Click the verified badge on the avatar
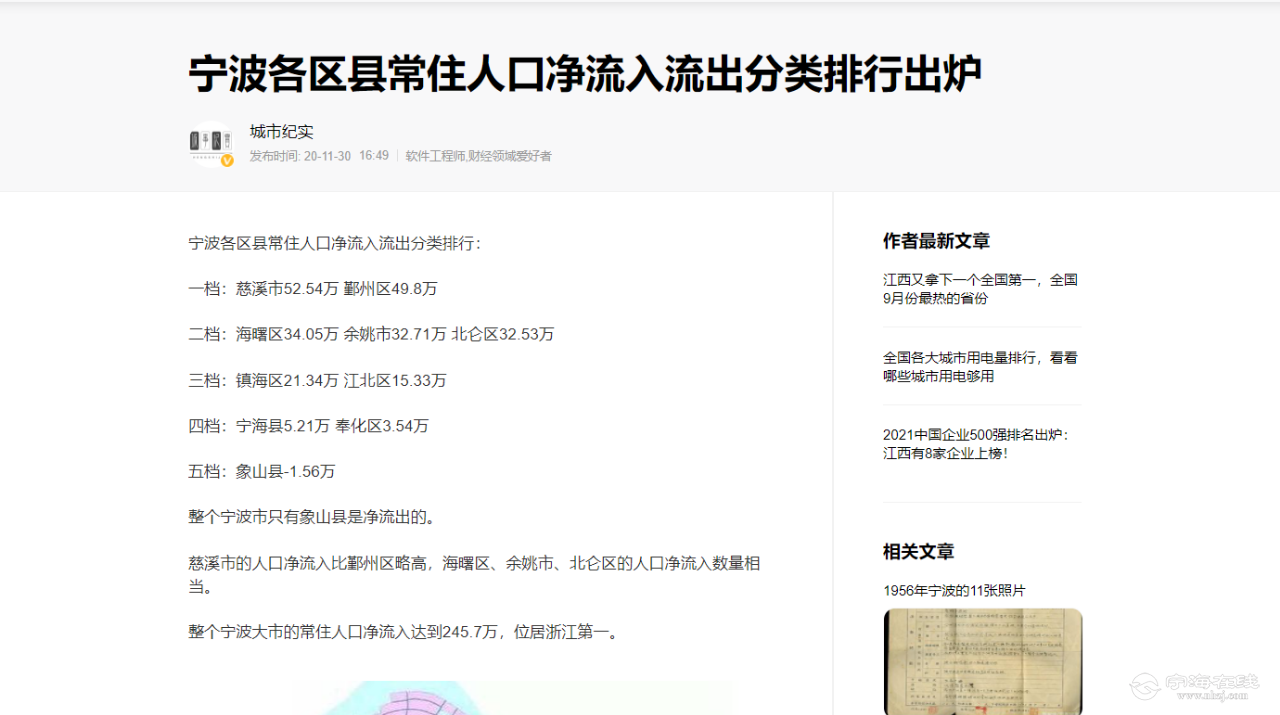The width and height of the screenshot is (1280, 715). pos(227,160)
